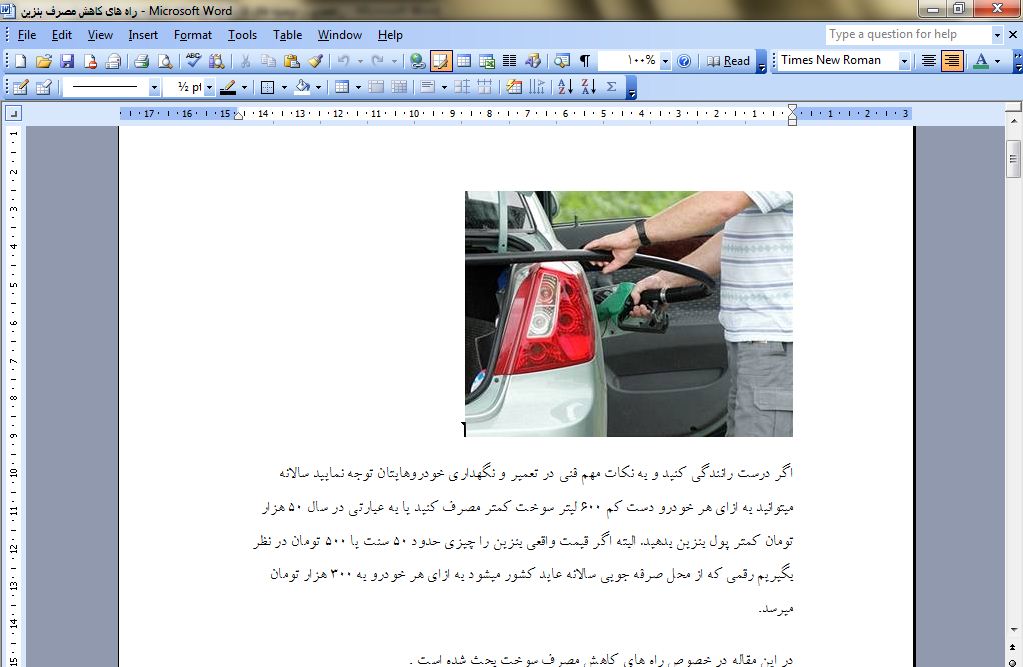
Task: Click the Shading Color paint bucket
Action: coord(303,87)
